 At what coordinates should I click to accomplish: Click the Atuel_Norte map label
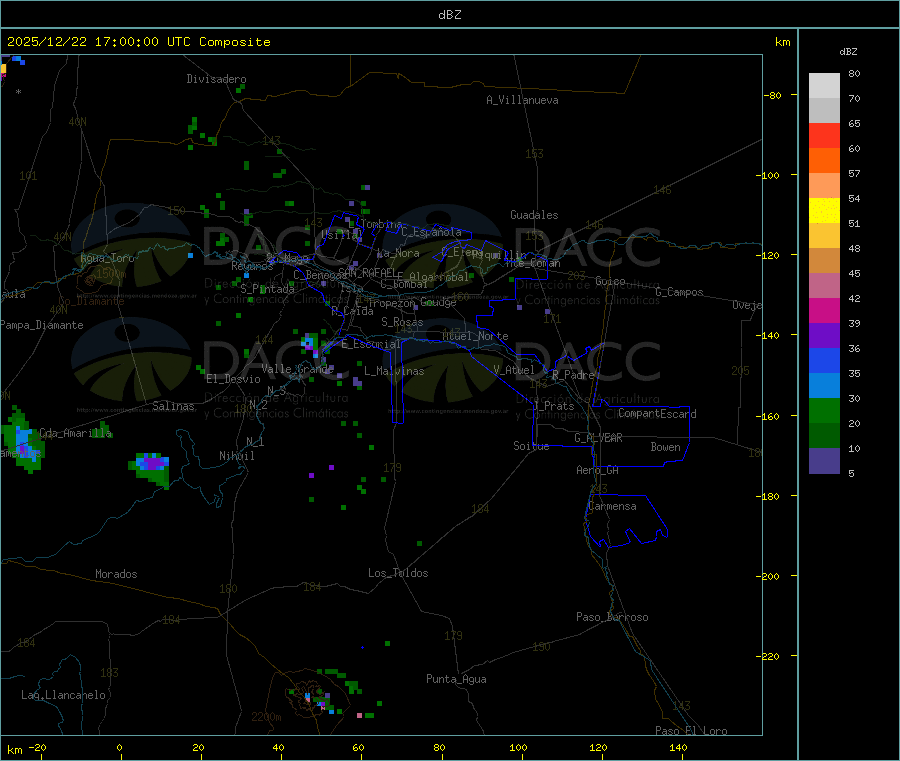(475, 336)
